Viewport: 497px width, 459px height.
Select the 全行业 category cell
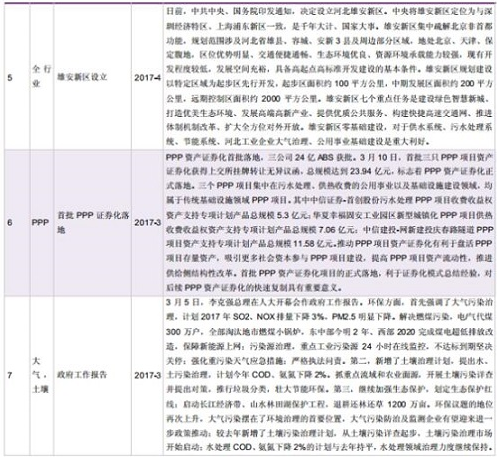(41, 76)
